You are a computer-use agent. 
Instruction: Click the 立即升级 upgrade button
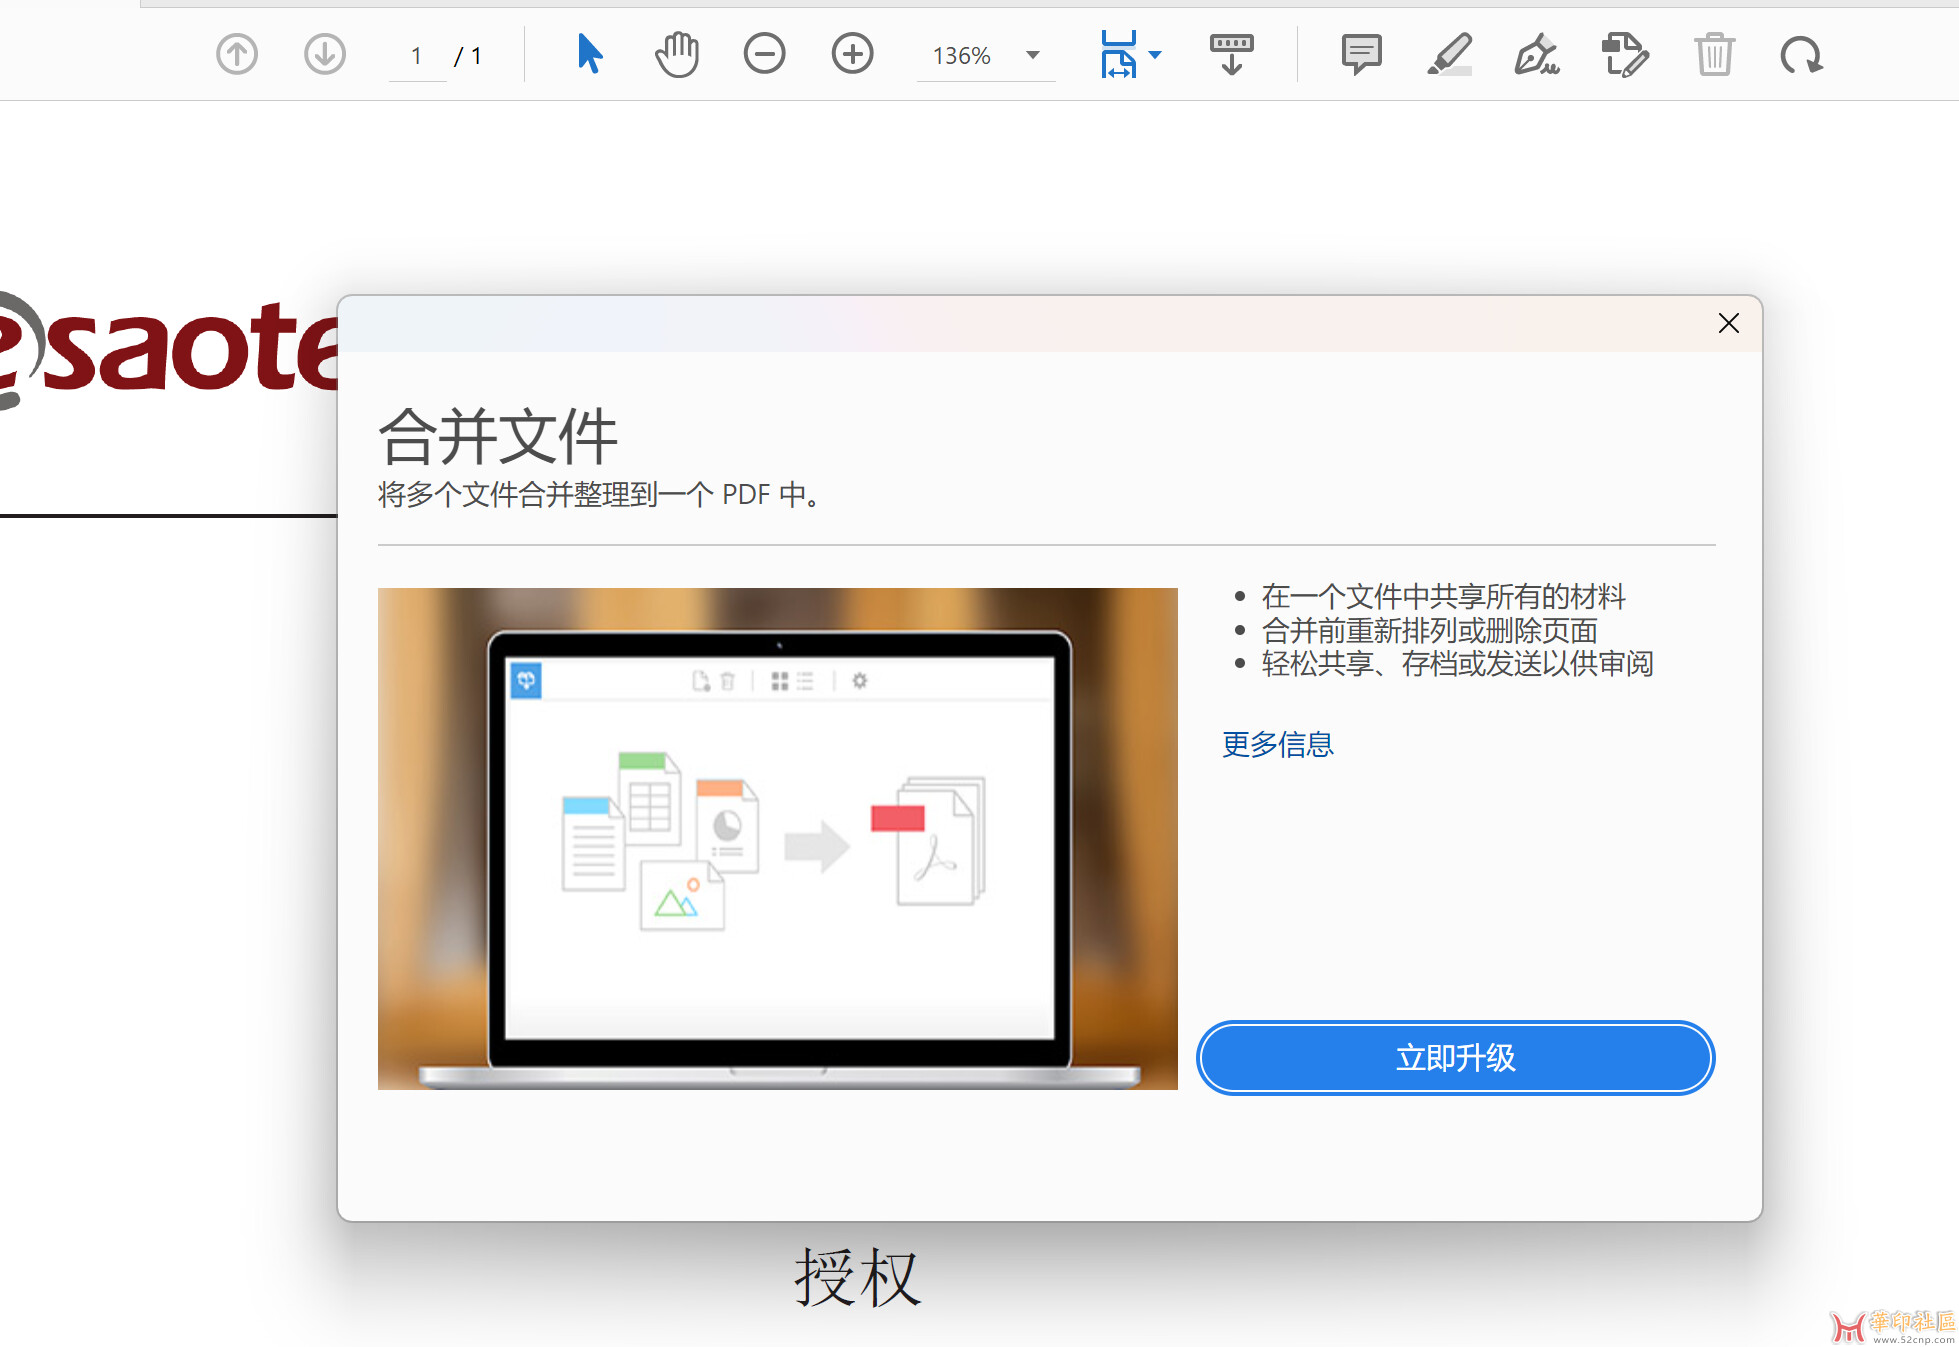(1455, 1058)
